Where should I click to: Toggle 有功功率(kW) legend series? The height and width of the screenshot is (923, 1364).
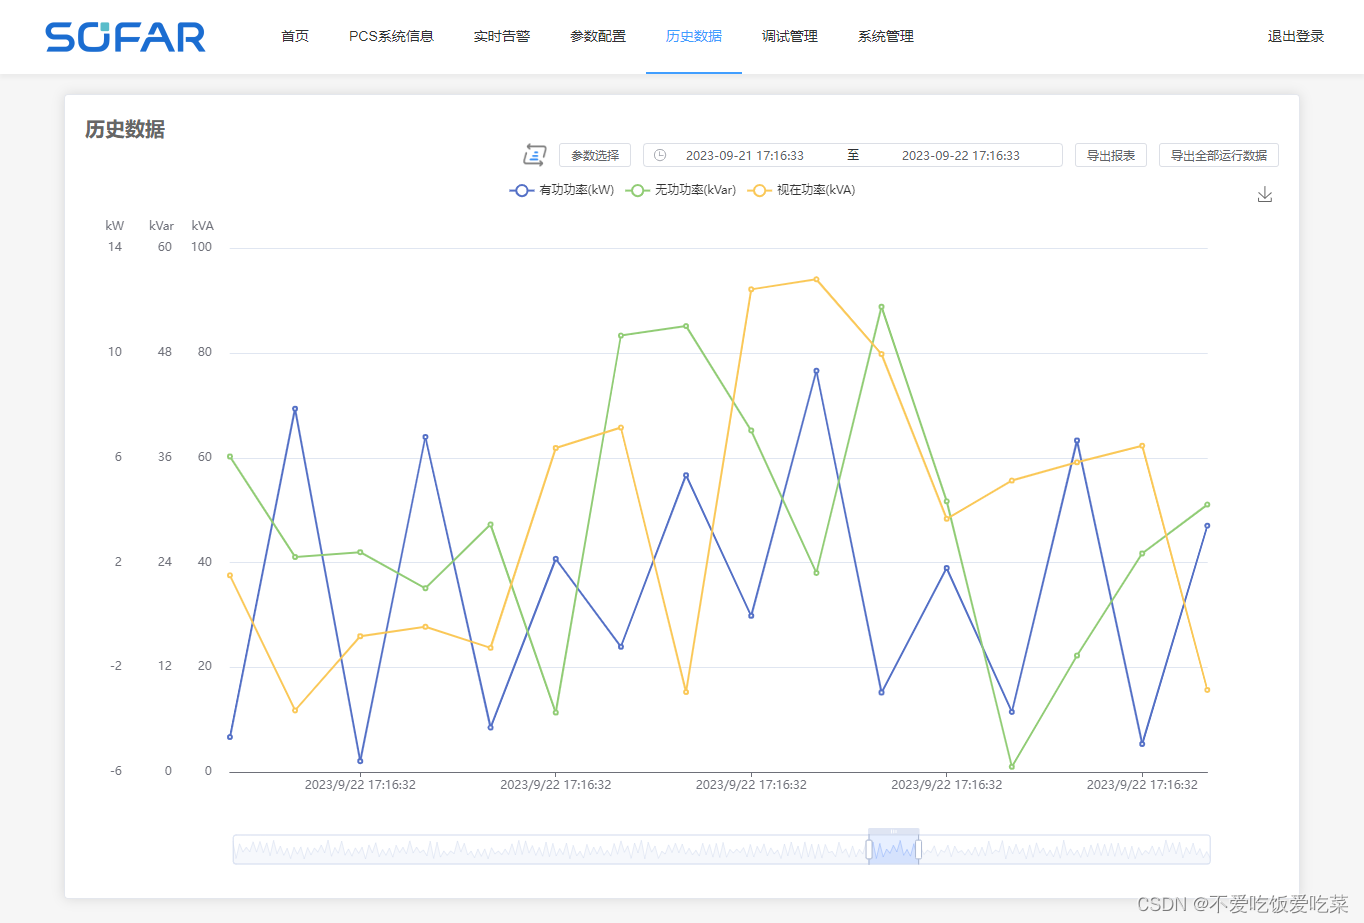[x=562, y=190]
